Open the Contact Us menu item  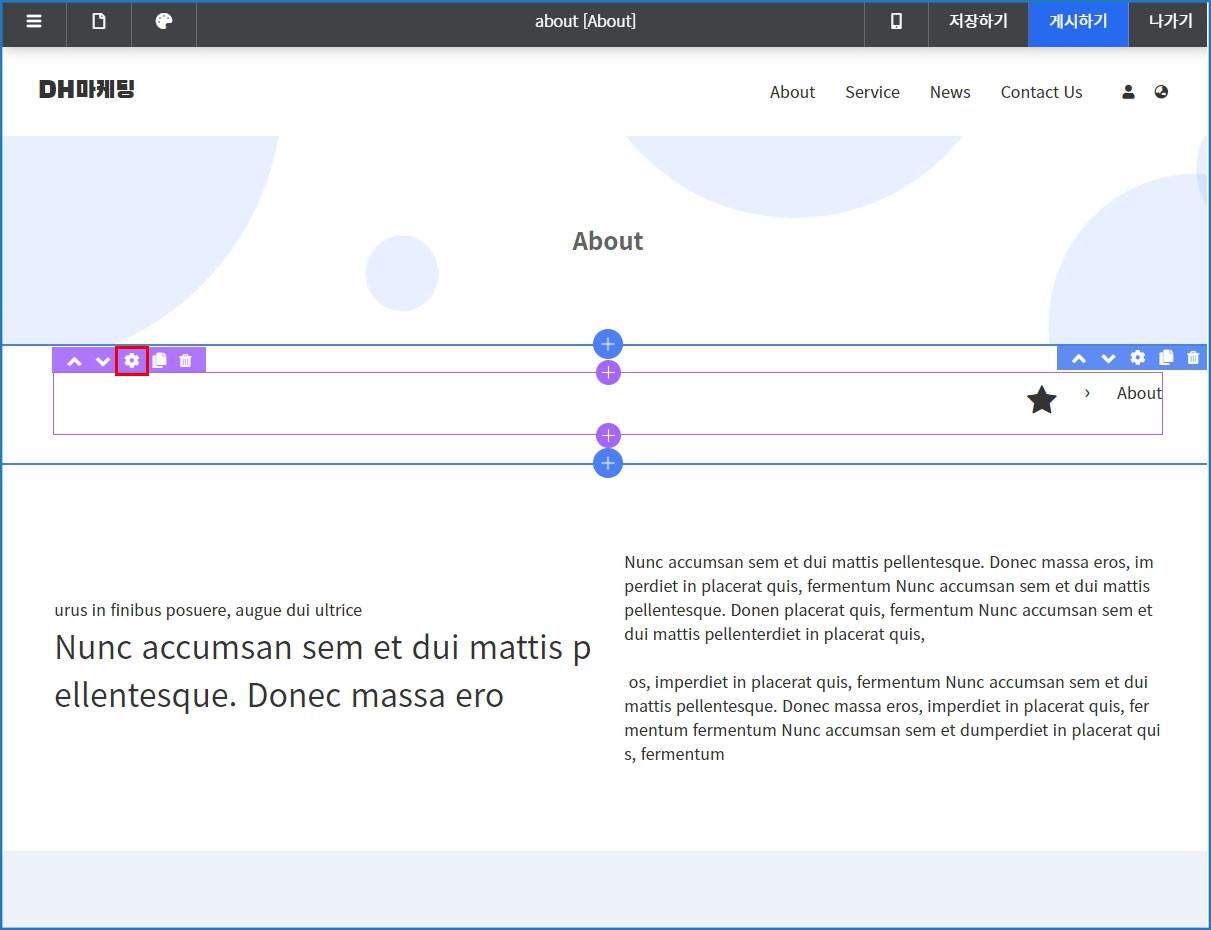(1041, 92)
